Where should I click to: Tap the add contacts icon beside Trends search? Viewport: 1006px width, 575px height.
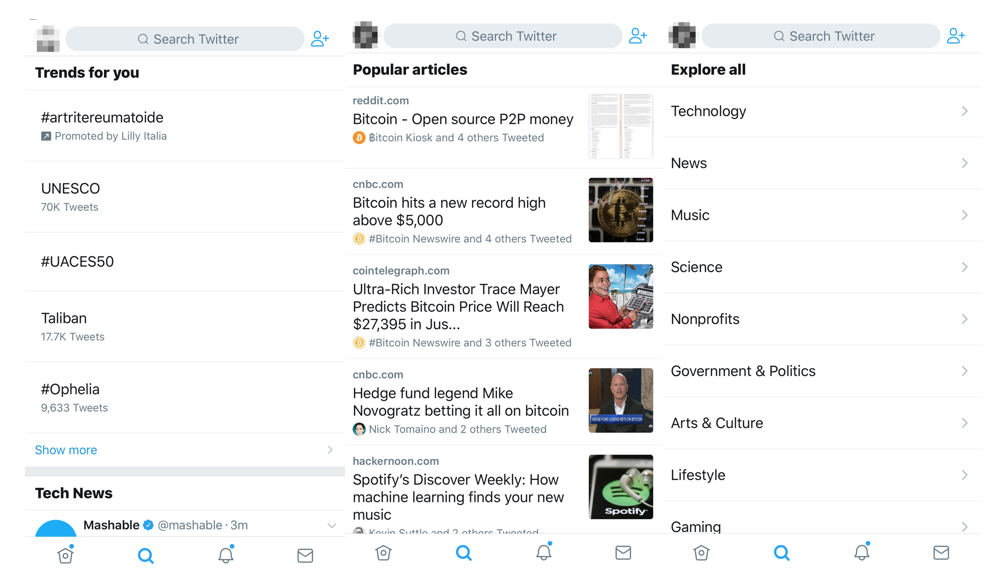click(x=320, y=39)
